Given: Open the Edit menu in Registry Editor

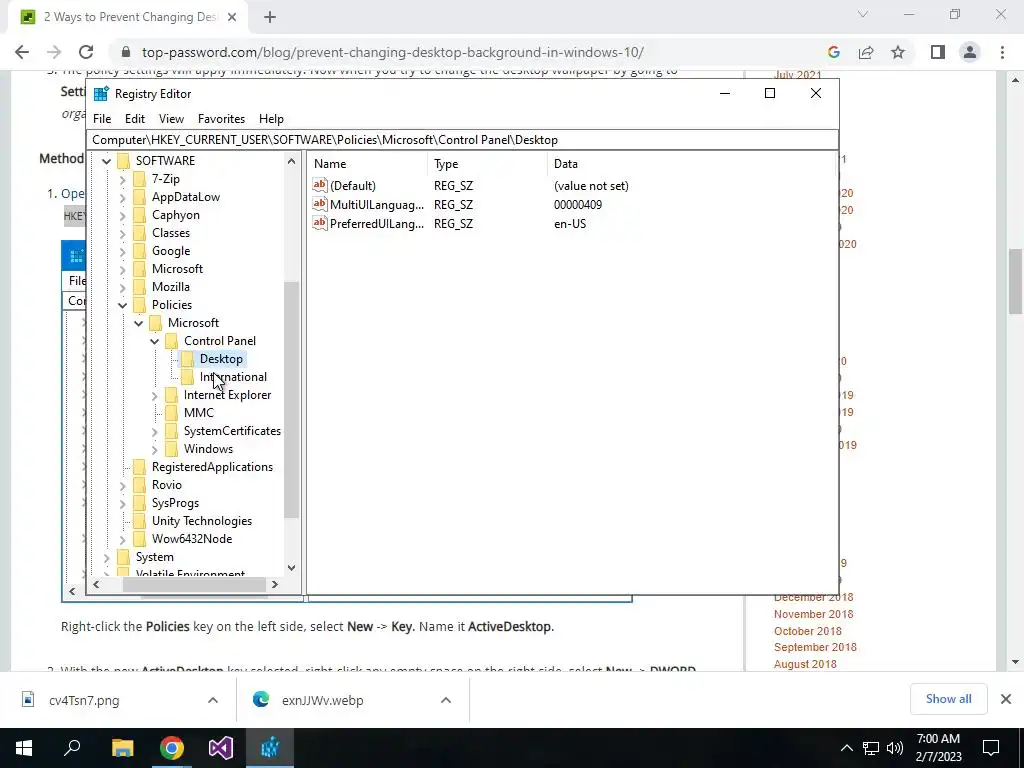Looking at the screenshot, I should point(135,119).
